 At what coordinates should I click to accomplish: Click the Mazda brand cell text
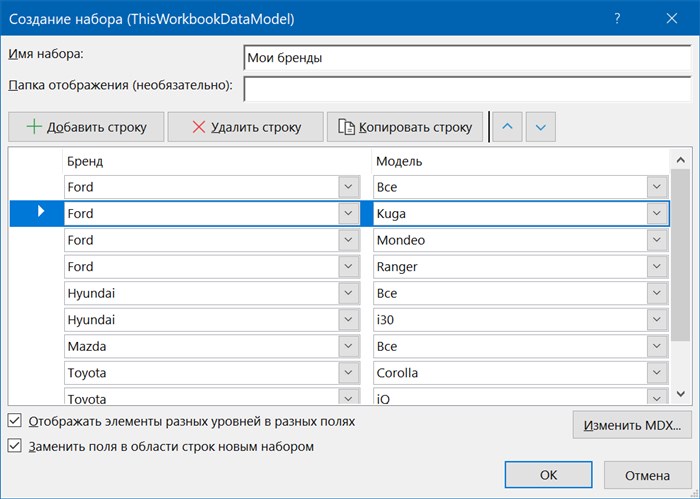click(87, 346)
